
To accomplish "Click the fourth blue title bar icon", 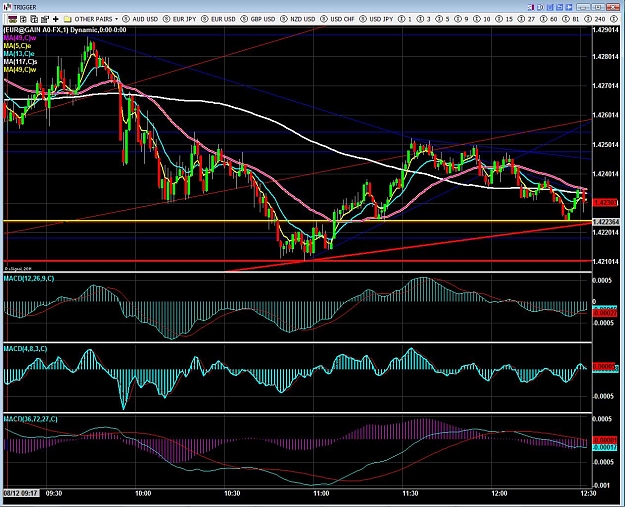I will tap(559, 7).
